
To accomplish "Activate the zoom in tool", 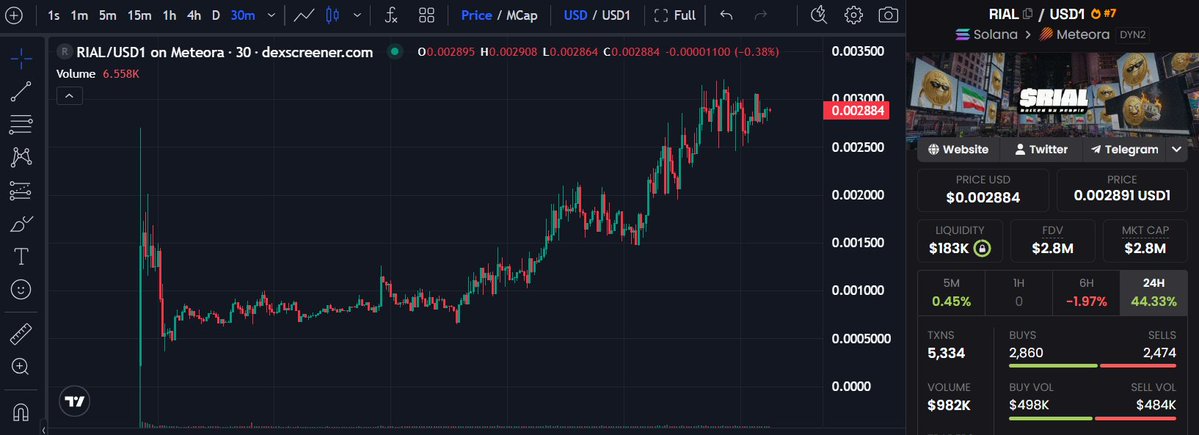I will [21, 367].
